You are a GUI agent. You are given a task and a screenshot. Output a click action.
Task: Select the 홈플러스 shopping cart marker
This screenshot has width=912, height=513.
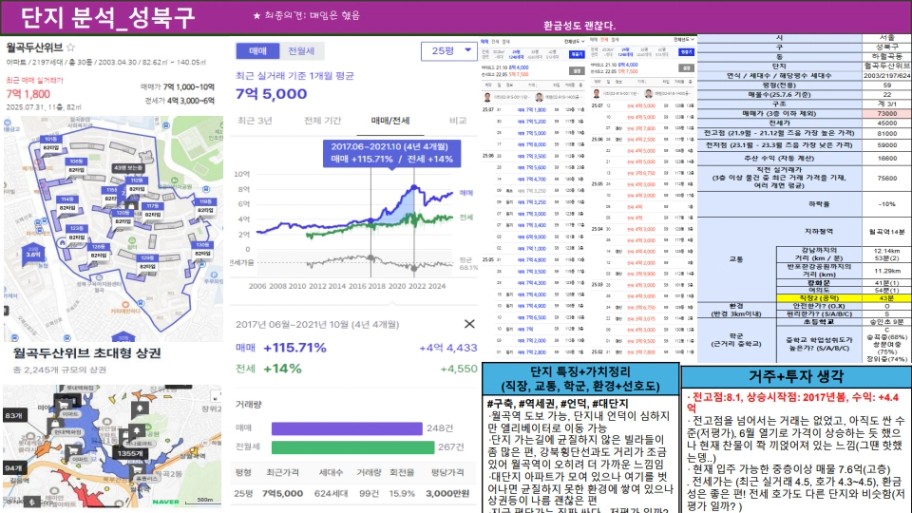[139, 469]
